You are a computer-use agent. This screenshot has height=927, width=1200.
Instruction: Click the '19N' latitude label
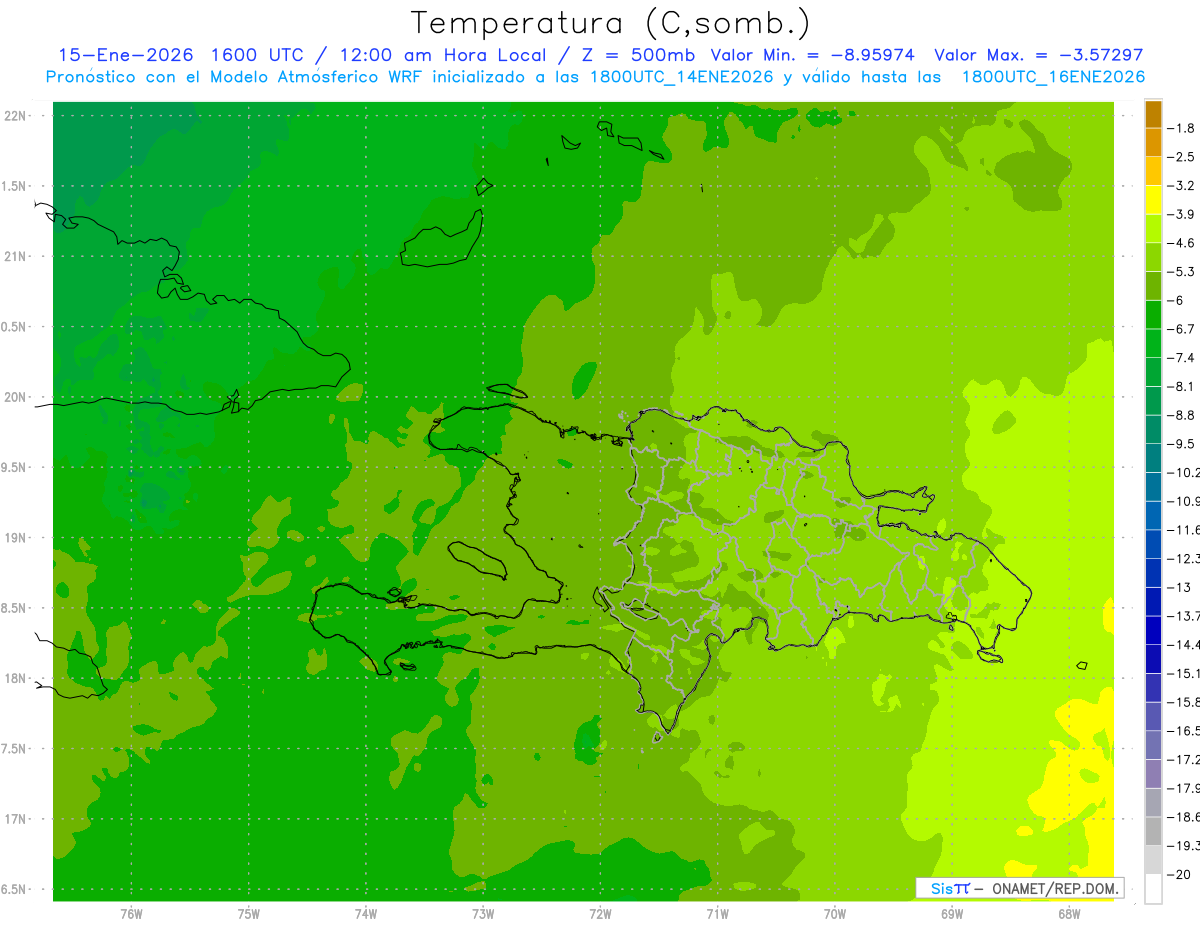point(17,538)
